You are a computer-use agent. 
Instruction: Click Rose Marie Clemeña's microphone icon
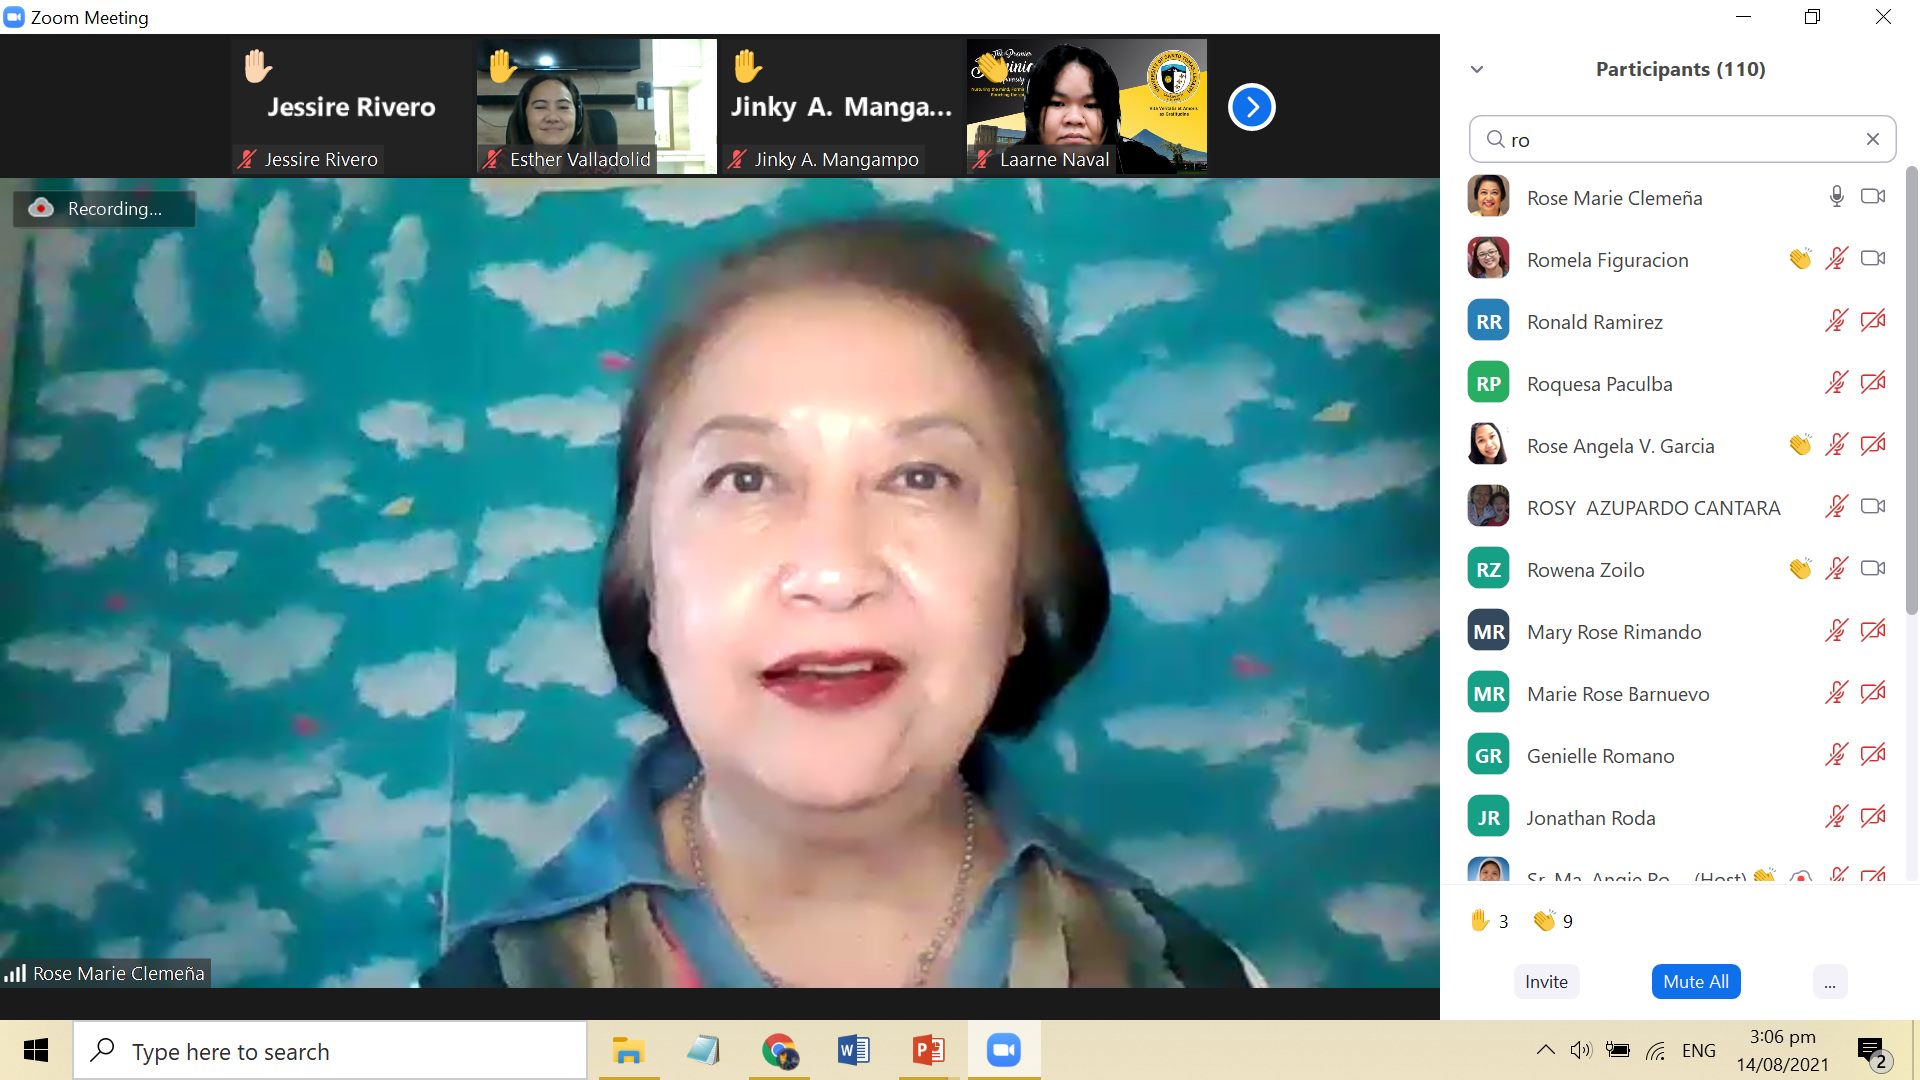1836,197
